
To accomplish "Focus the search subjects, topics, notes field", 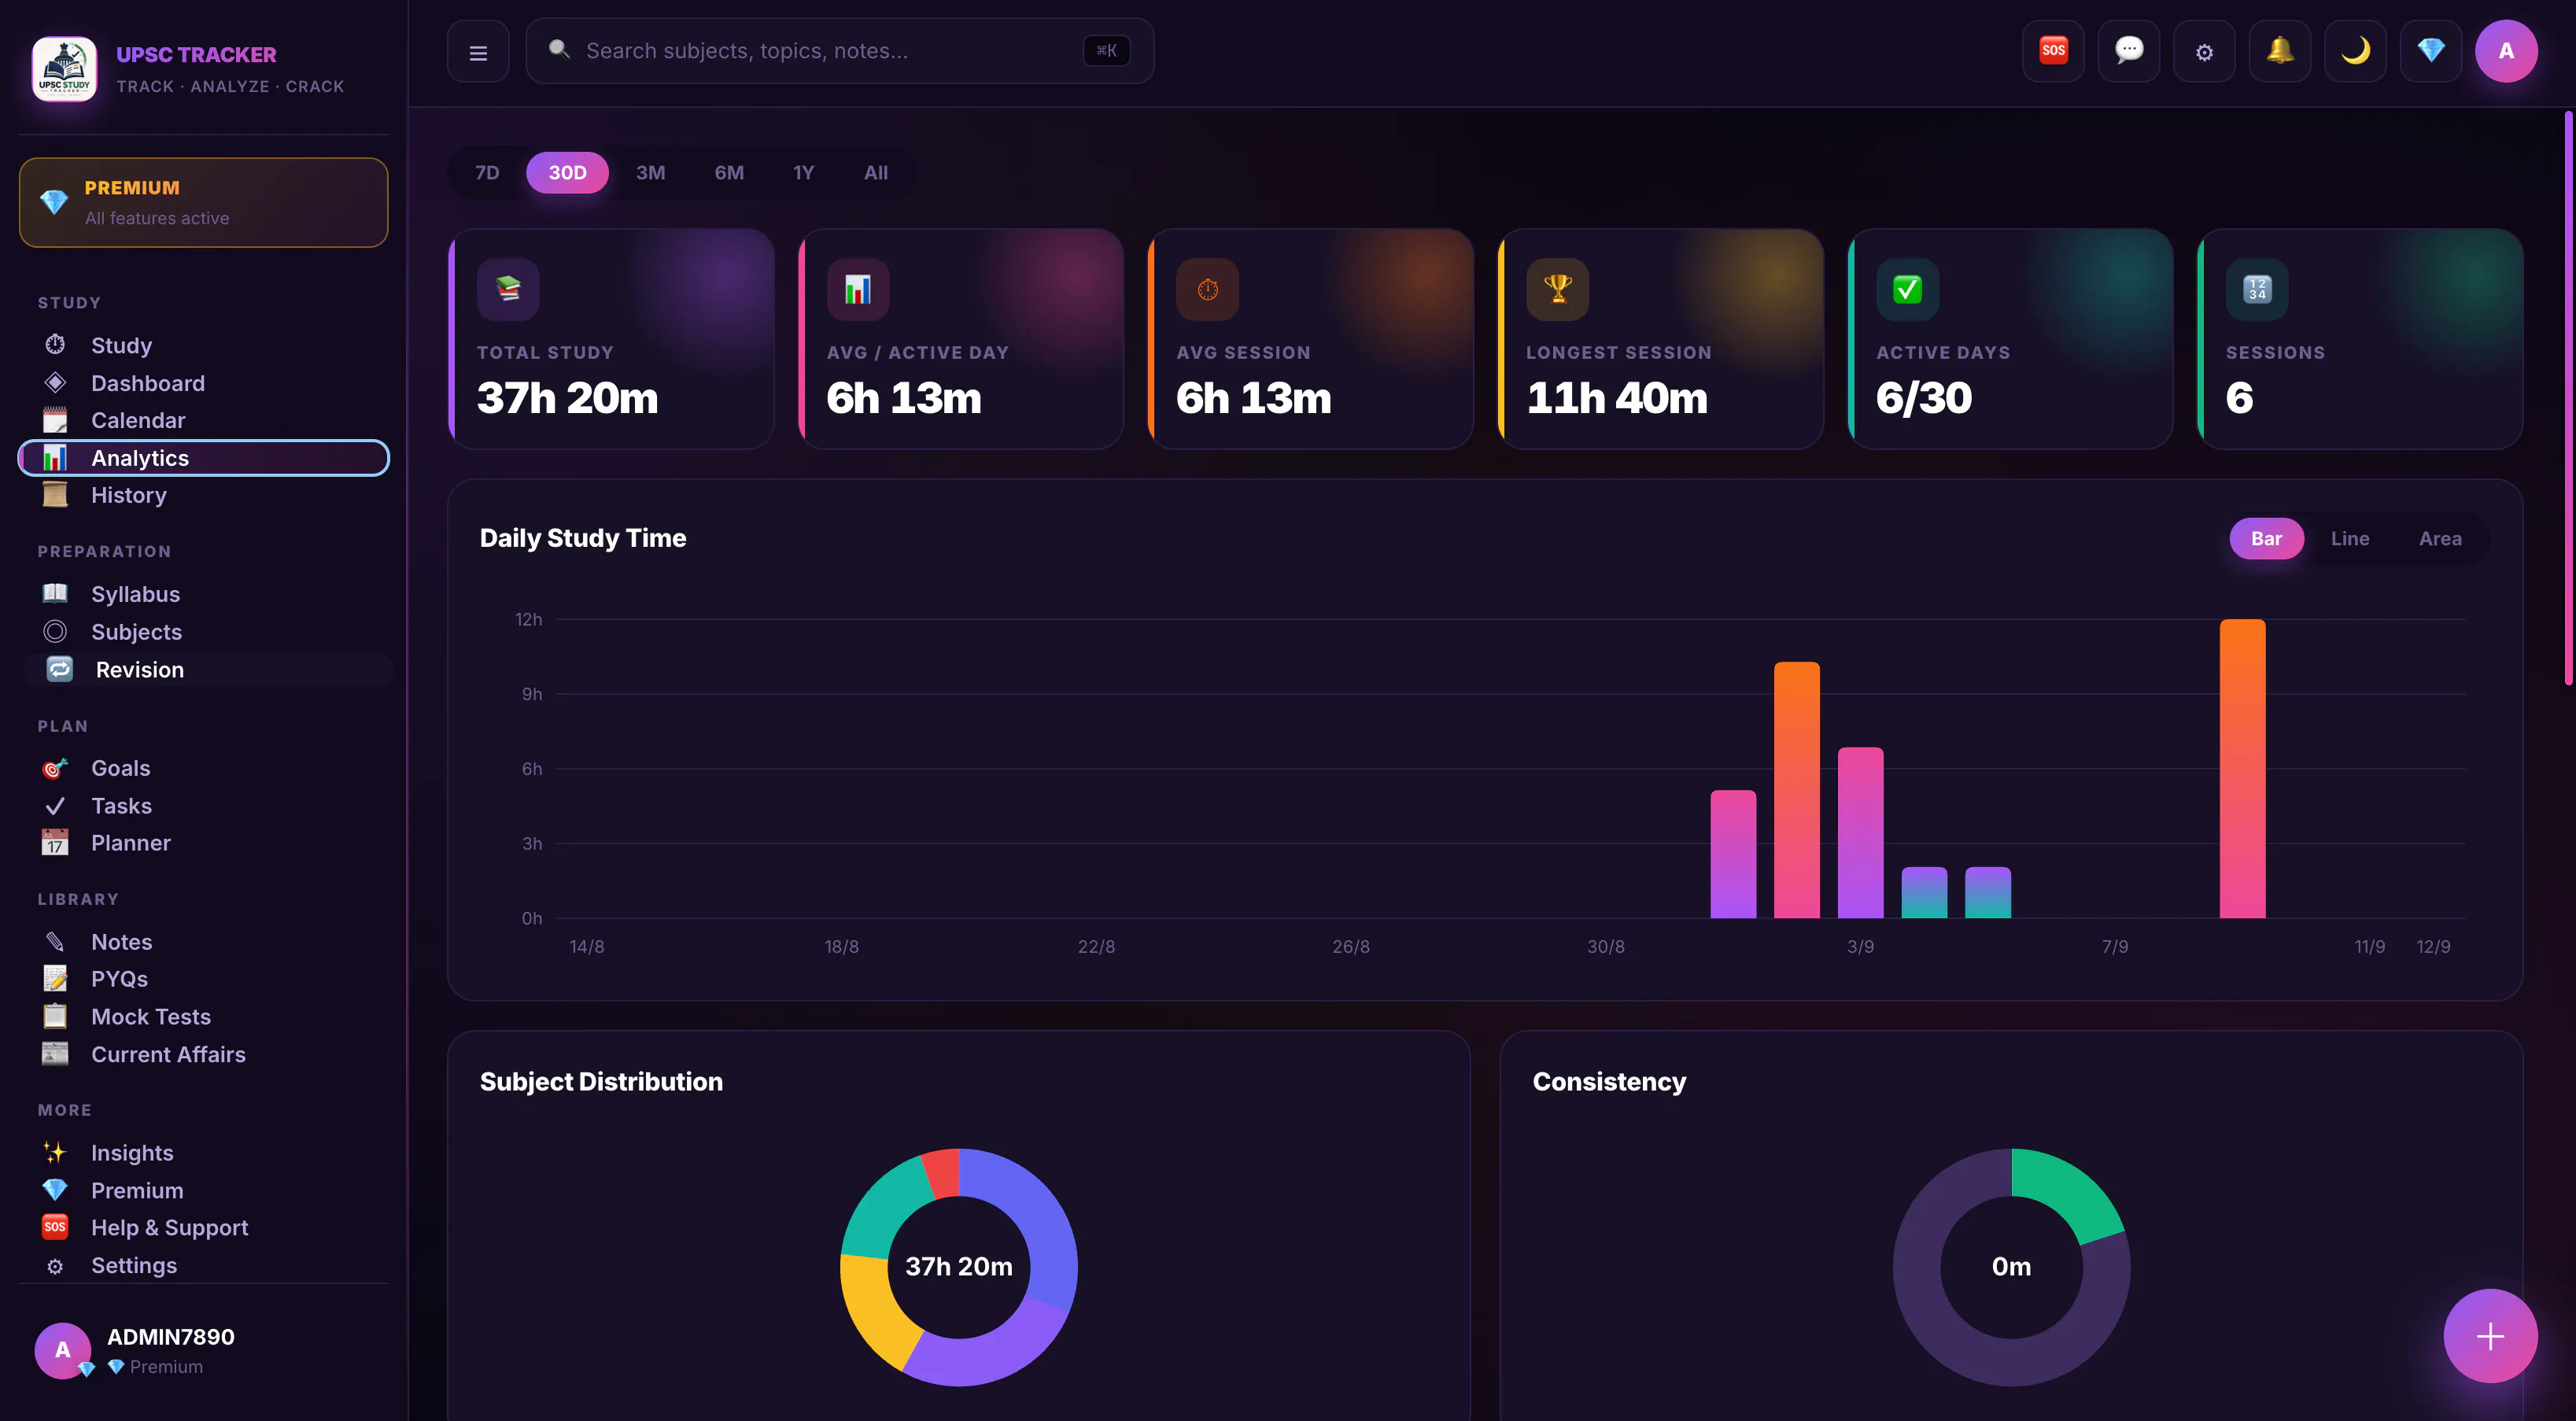I will point(840,51).
